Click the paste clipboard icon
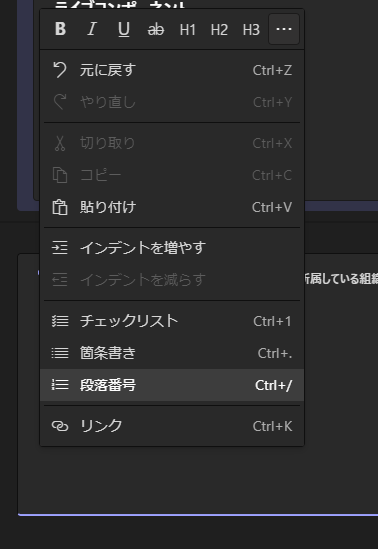 [60, 207]
